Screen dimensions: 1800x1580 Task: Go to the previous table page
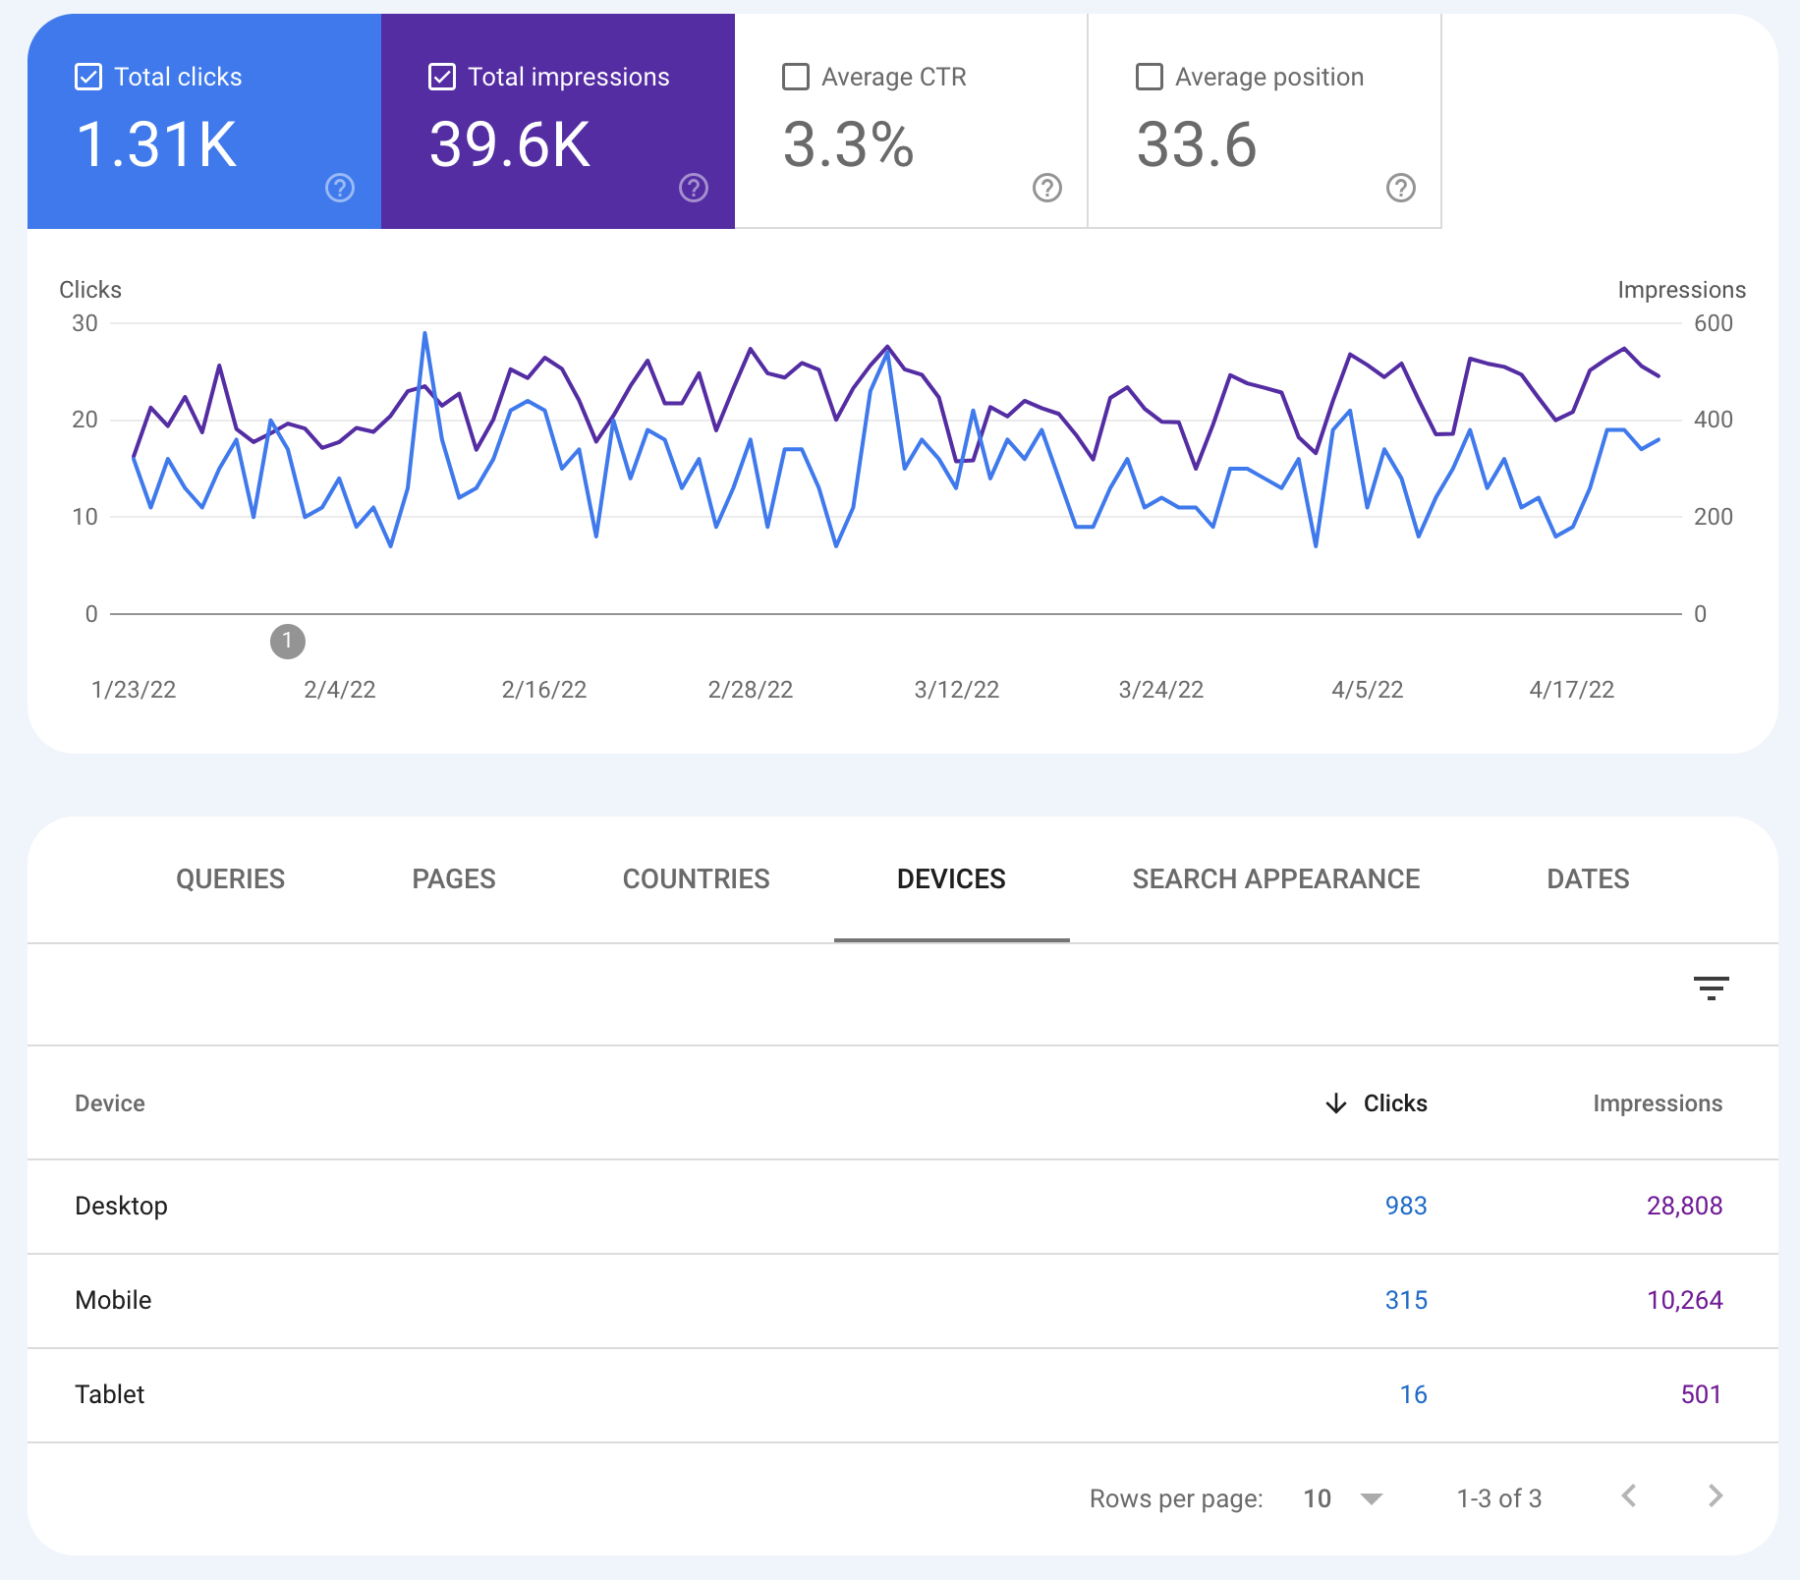point(1629,1496)
